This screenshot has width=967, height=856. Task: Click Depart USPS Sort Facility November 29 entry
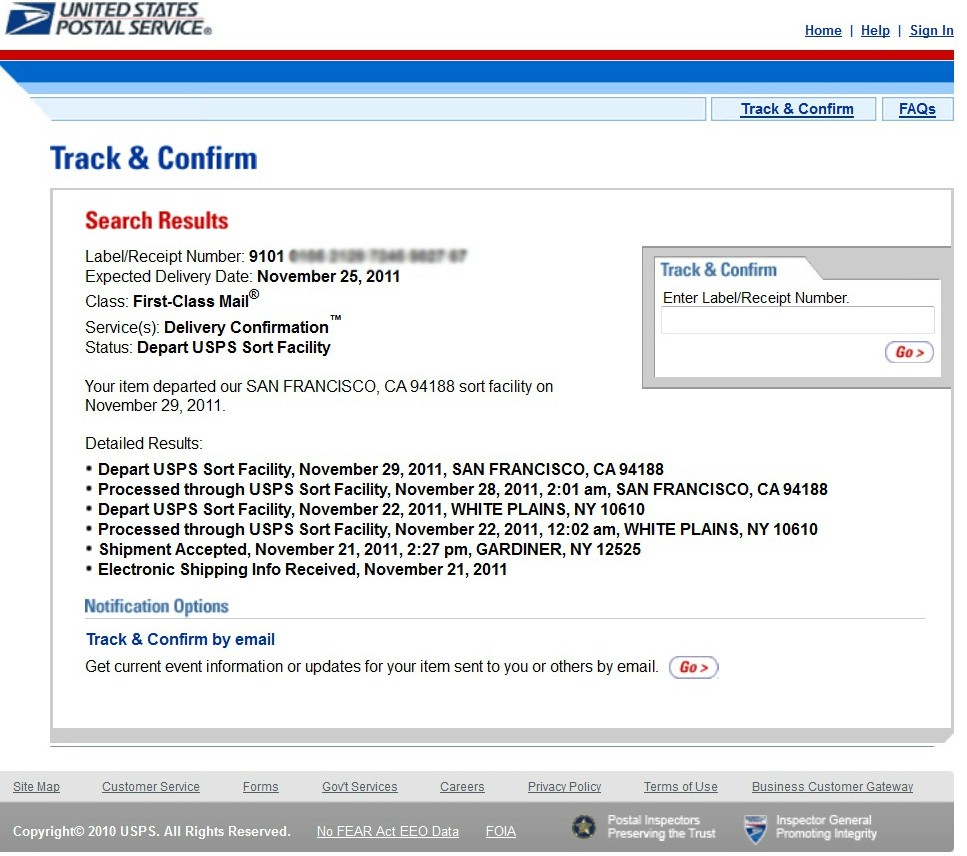click(x=381, y=469)
